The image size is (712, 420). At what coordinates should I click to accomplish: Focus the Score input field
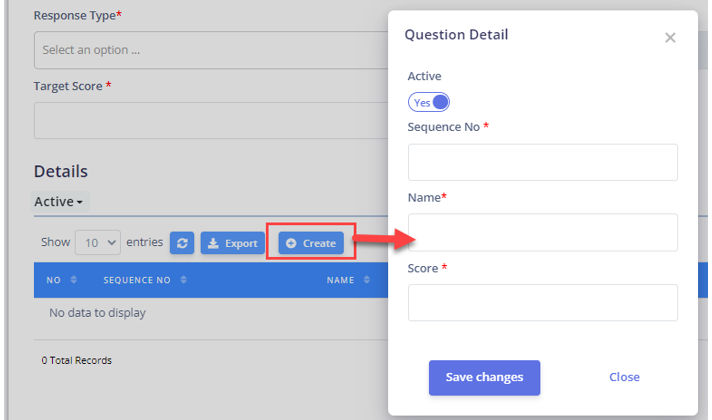[x=543, y=303]
